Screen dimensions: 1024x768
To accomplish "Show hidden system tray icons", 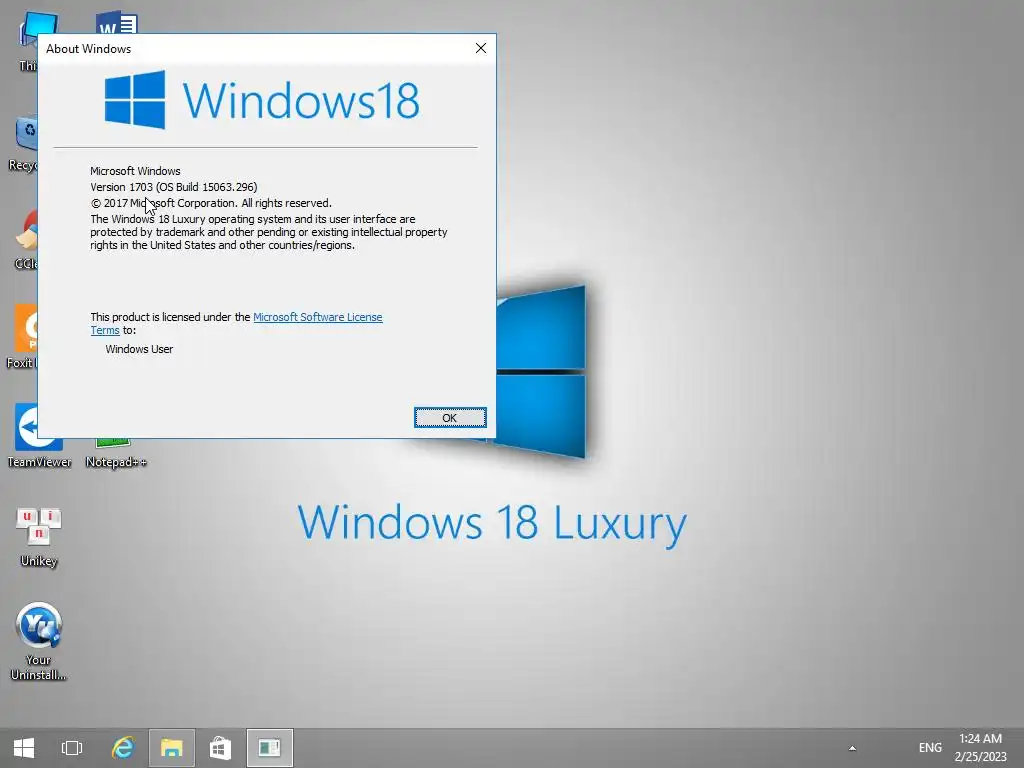I will [x=852, y=748].
